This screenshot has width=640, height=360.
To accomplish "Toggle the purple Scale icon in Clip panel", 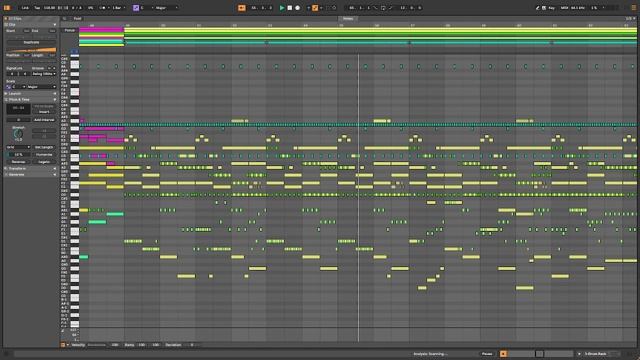I will [8, 87].
